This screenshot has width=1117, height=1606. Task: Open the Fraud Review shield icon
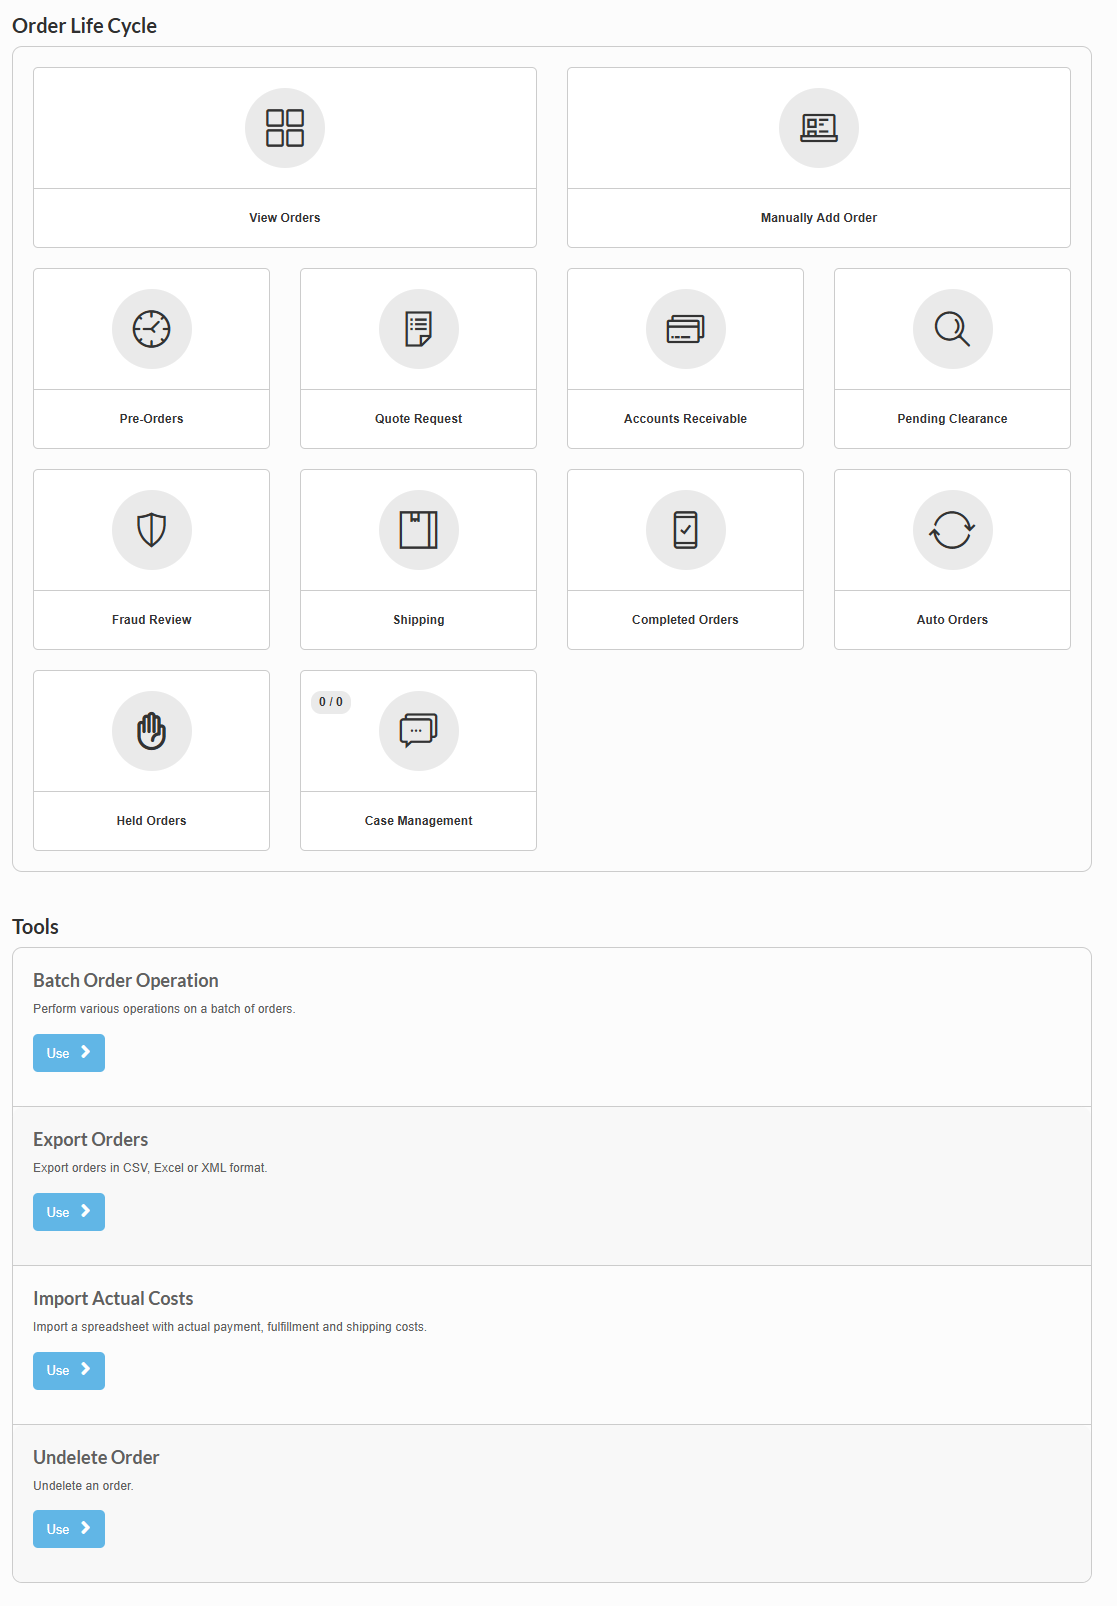tap(152, 530)
